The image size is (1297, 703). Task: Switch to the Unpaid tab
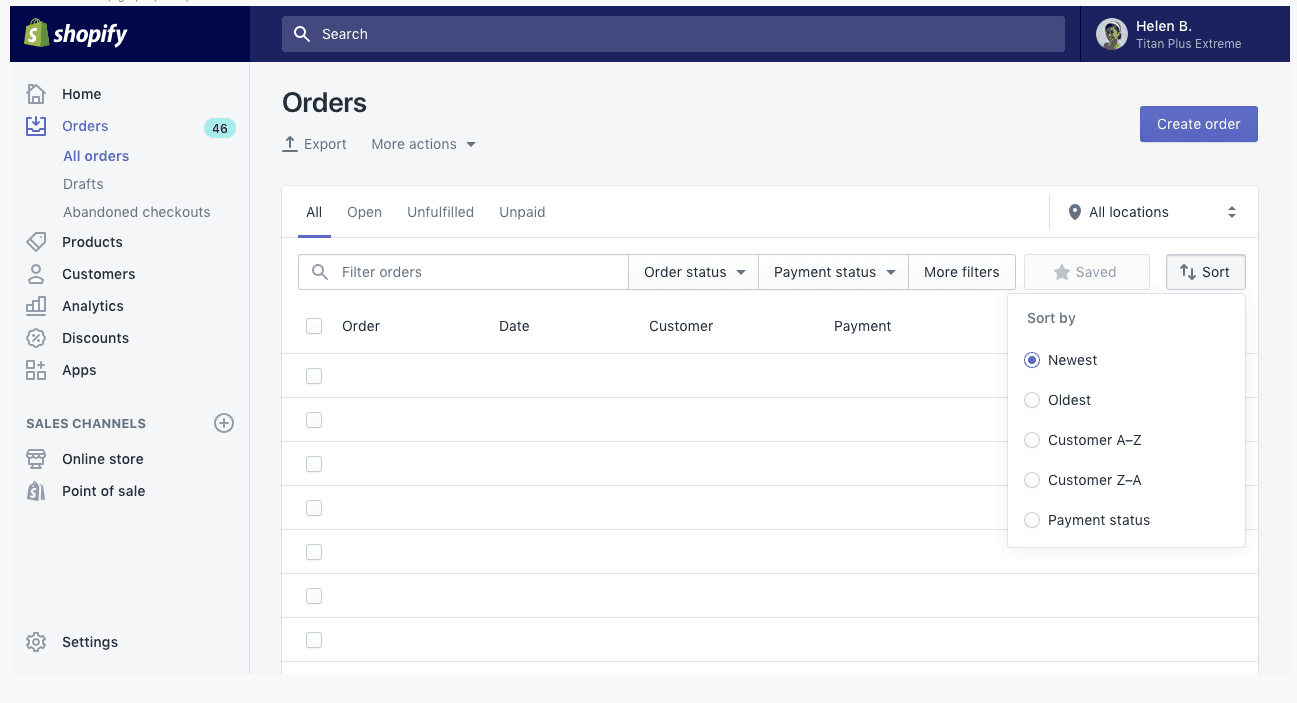click(522, 212)
